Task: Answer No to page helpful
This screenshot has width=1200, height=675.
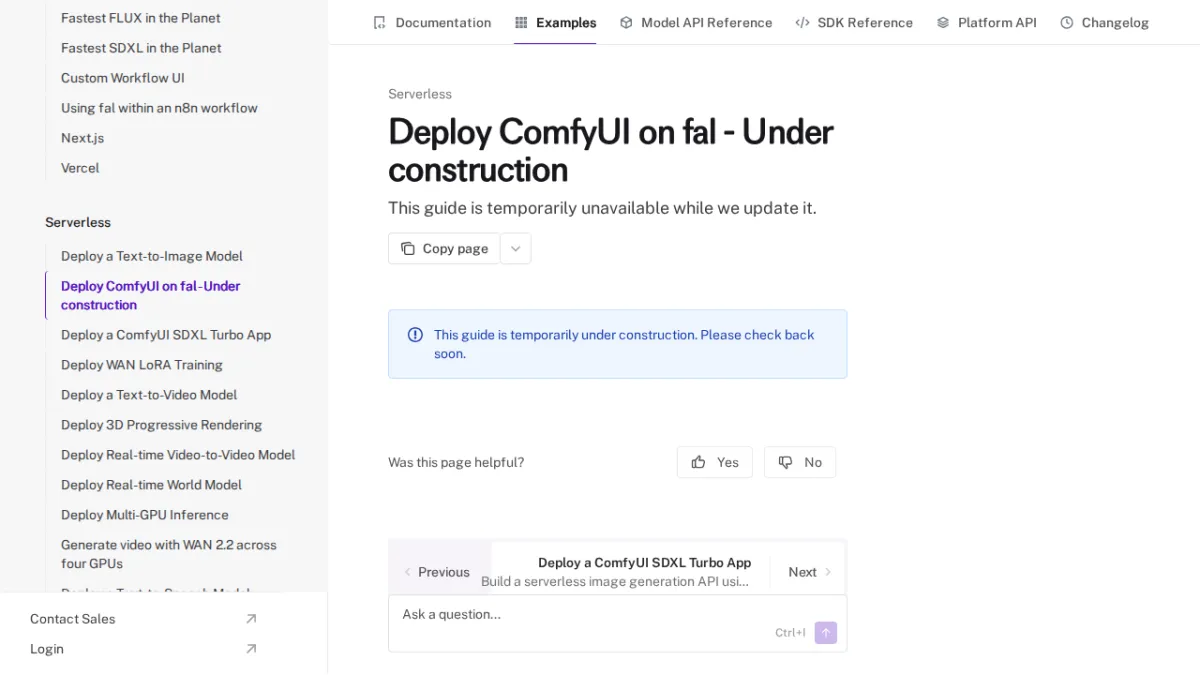Action: [800, 462]
